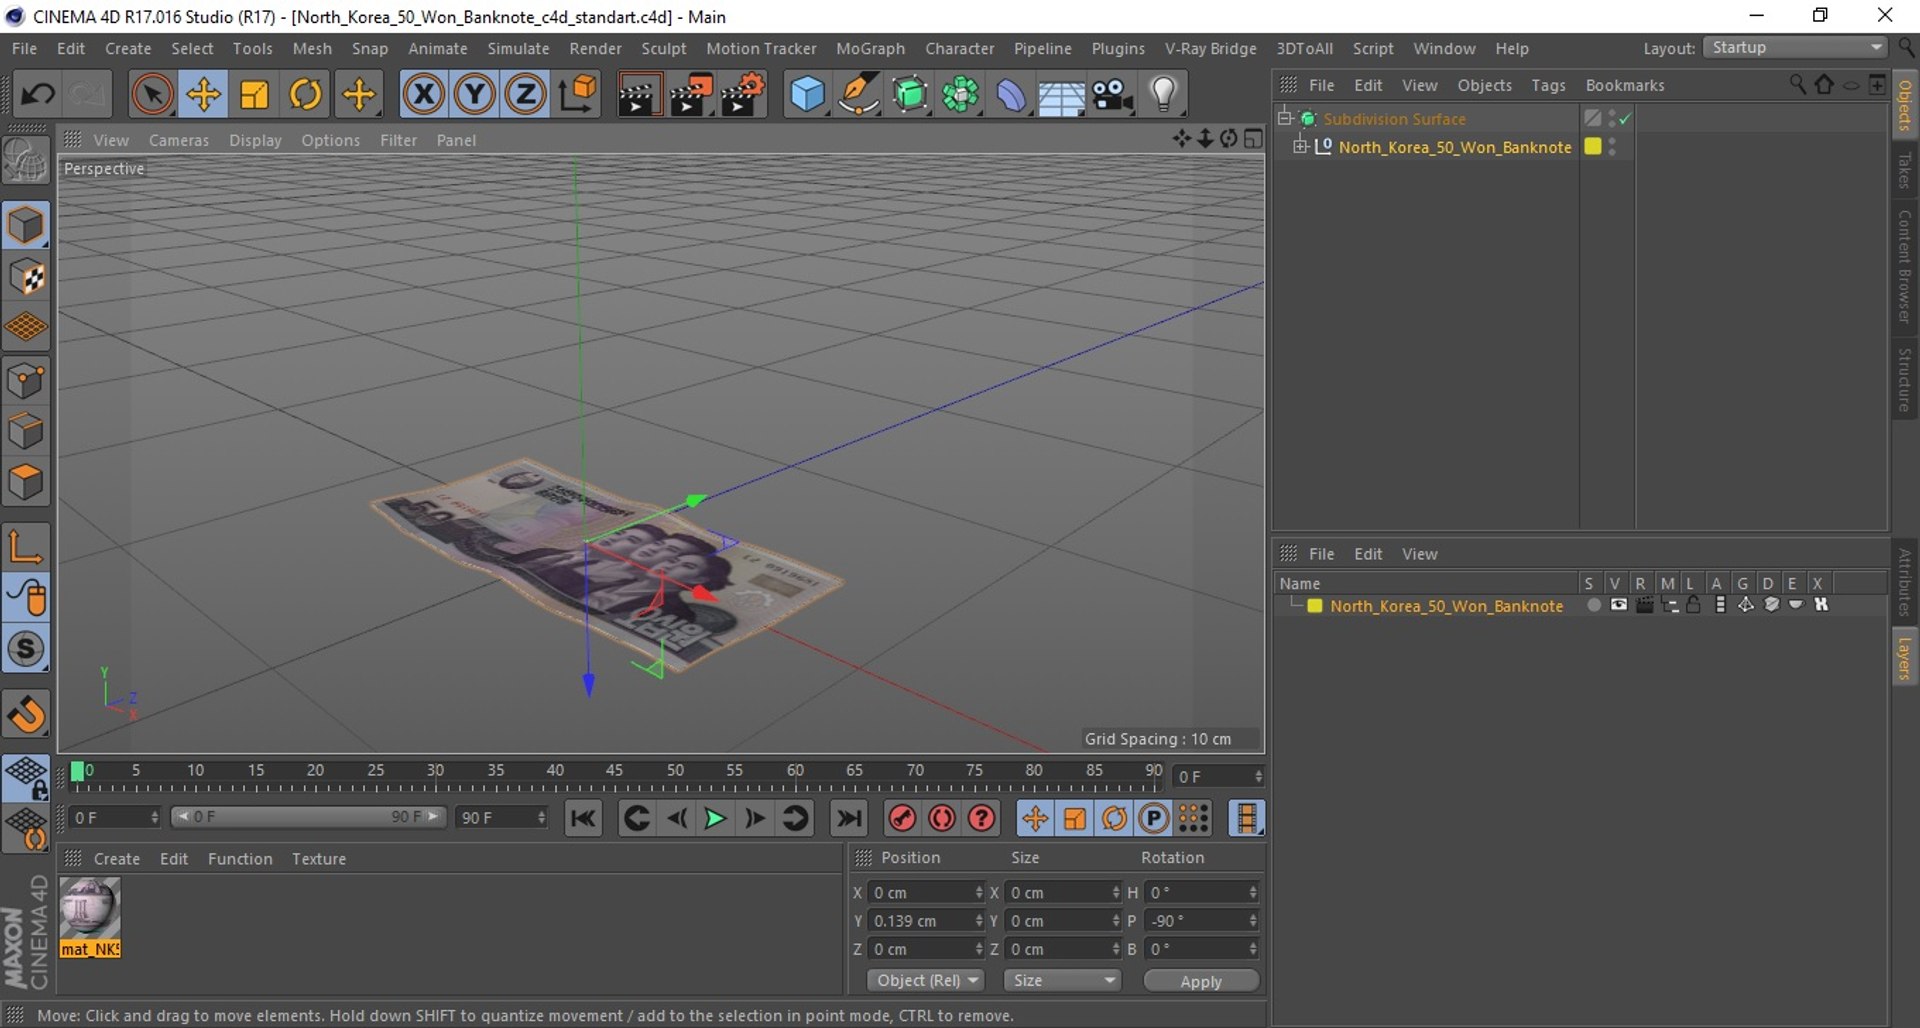This screenshot has width=1920, height=1028.
Task: Click frame 45 on the timeline ruler
Action: (614, 771)
